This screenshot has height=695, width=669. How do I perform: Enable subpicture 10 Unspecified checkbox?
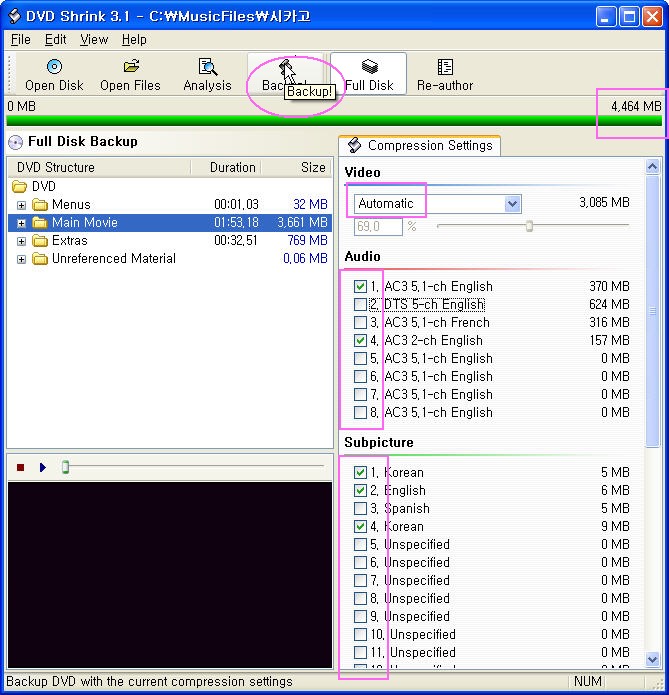pos(360,634)
